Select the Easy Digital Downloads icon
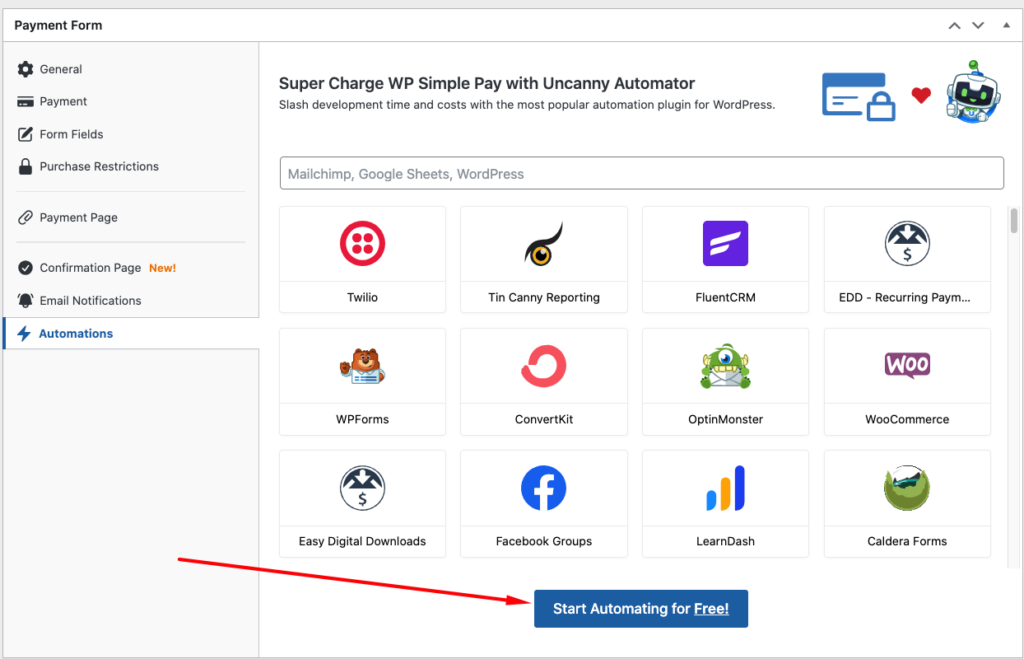 [362, 488]
